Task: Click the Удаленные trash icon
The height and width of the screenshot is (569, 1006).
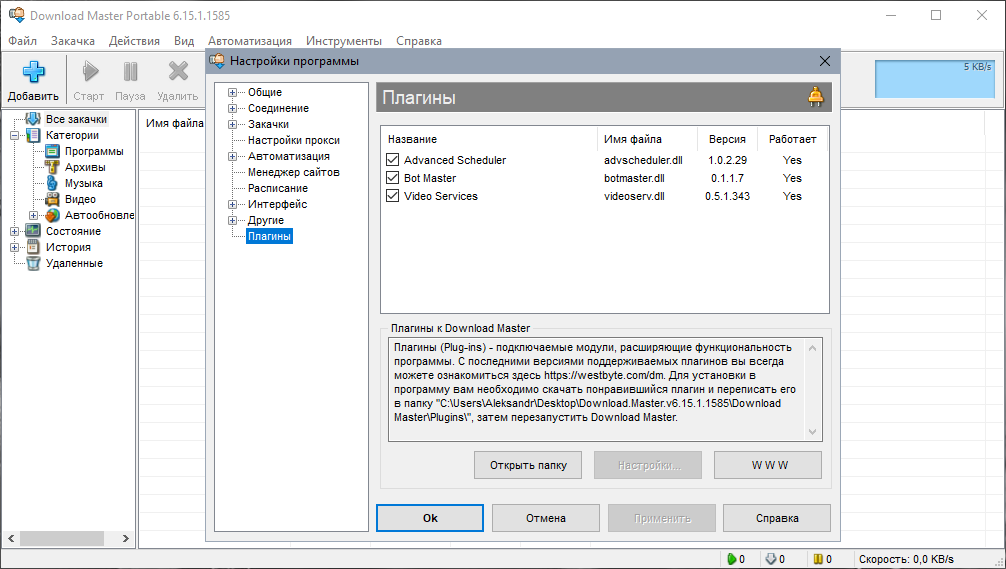Action: tap(33, 263)
